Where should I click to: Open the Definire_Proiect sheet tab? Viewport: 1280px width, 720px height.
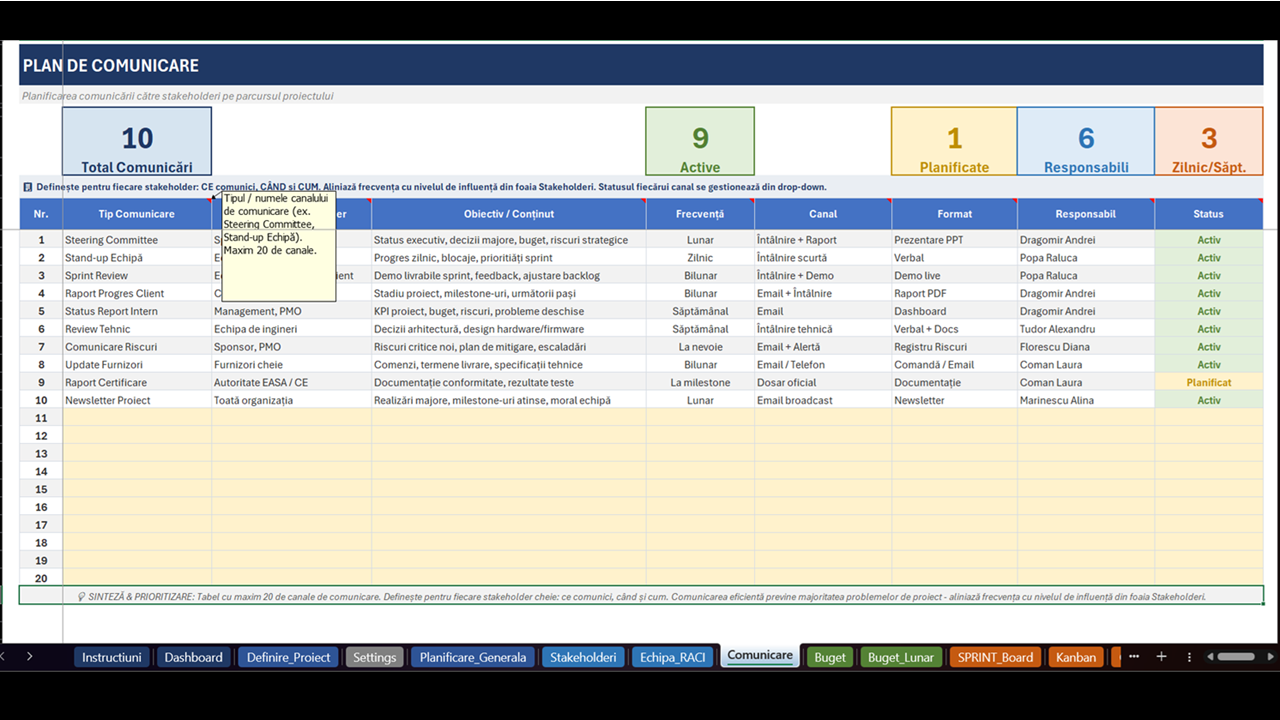point(290,657)
